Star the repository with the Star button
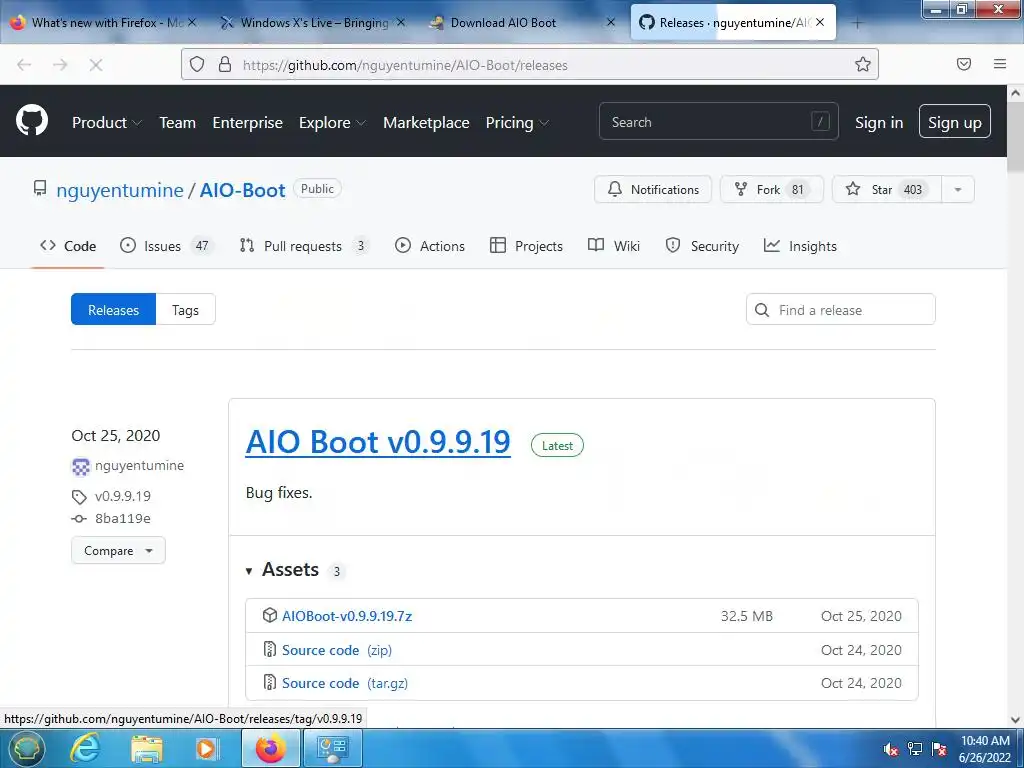 (x=887, y=189)
